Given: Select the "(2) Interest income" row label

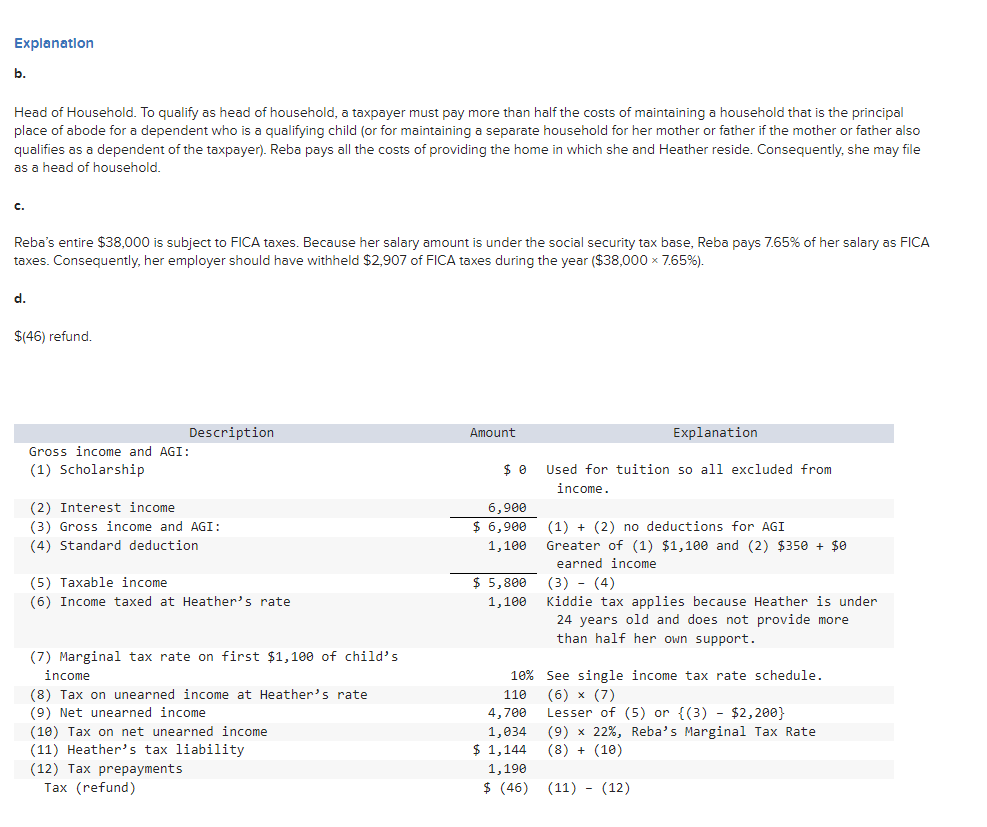Looking at the screenshot, I should 102,508.
